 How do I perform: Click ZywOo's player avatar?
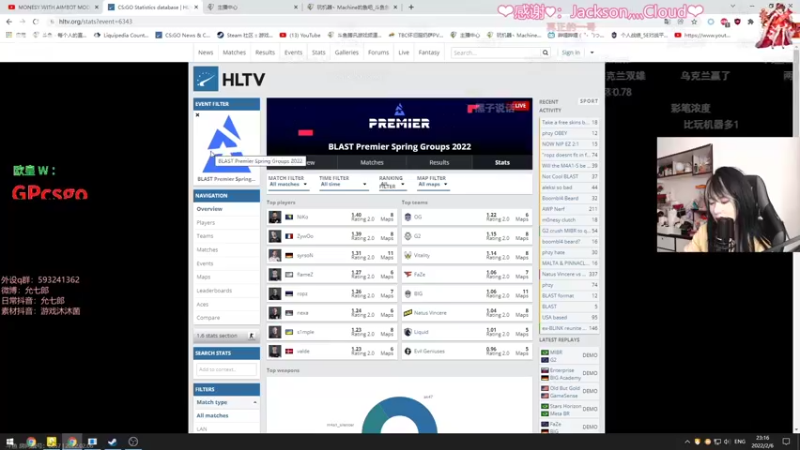pos(274,236)
